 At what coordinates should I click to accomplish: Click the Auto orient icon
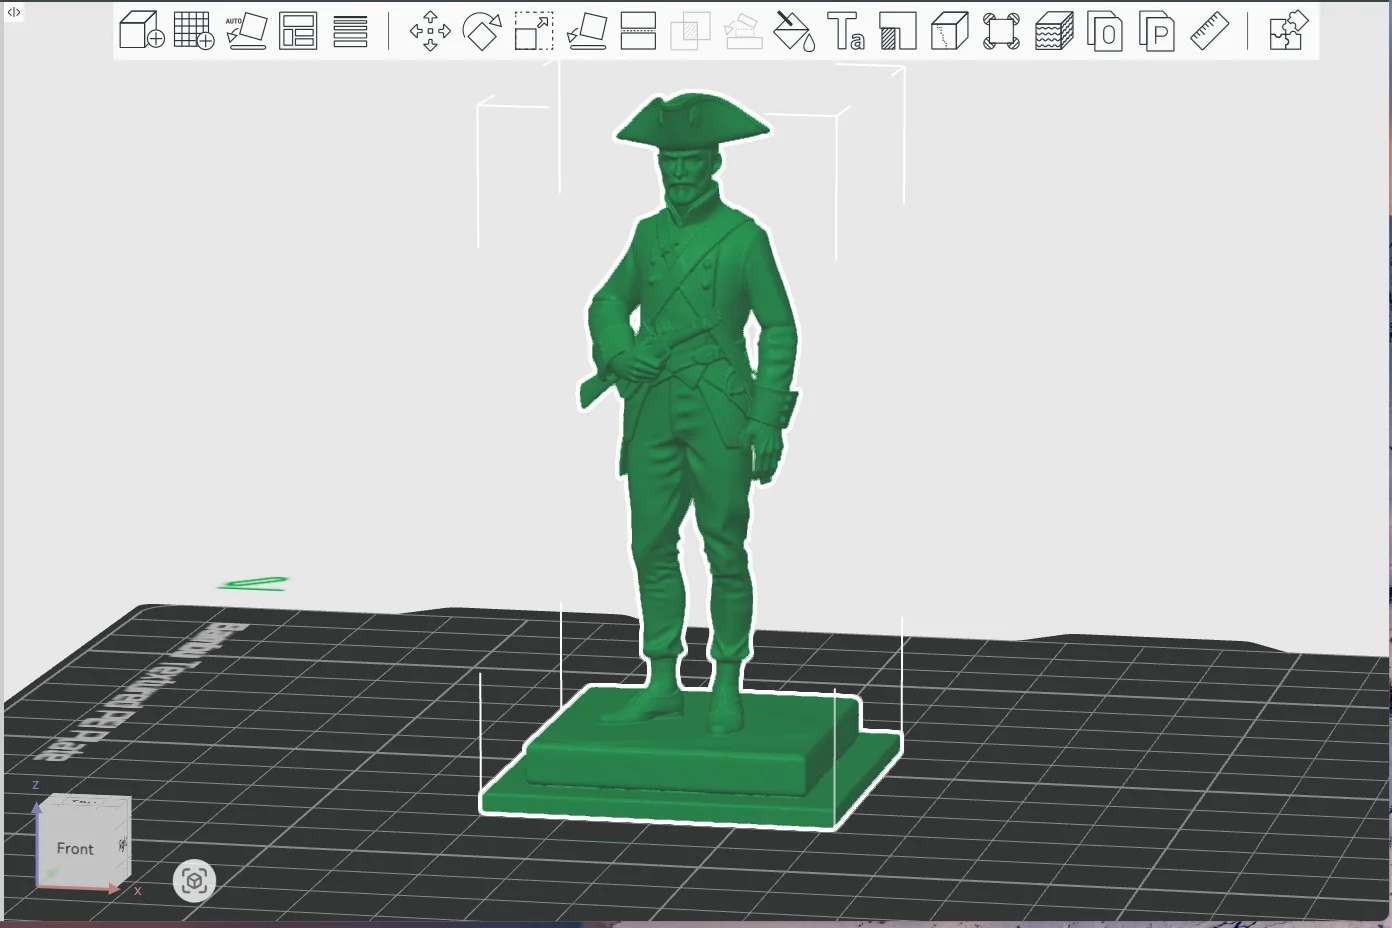coord(246,31)
